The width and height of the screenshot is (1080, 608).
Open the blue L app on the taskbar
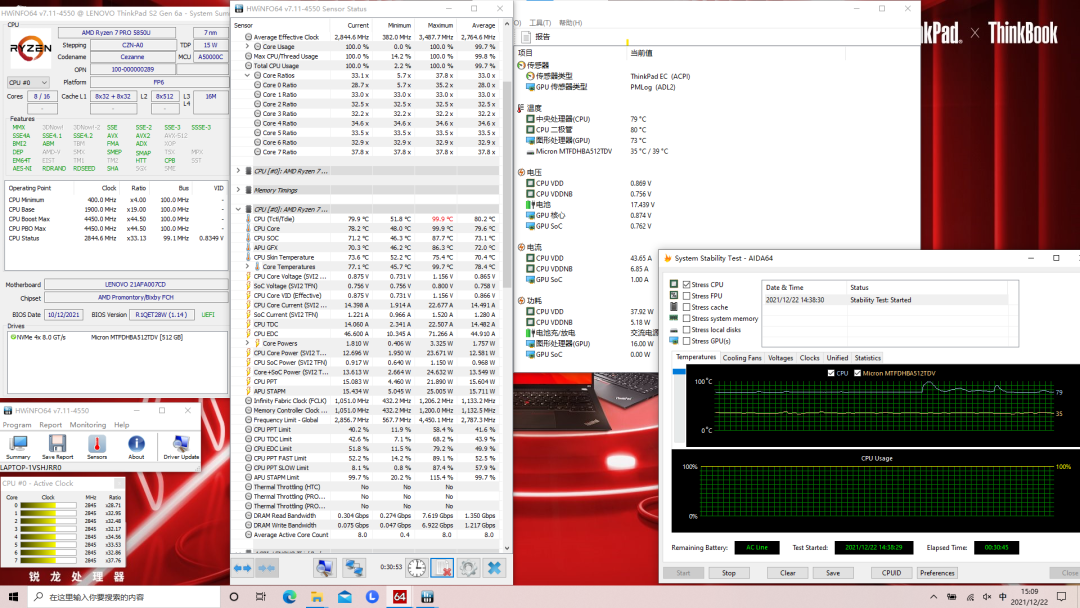[372, 597]
